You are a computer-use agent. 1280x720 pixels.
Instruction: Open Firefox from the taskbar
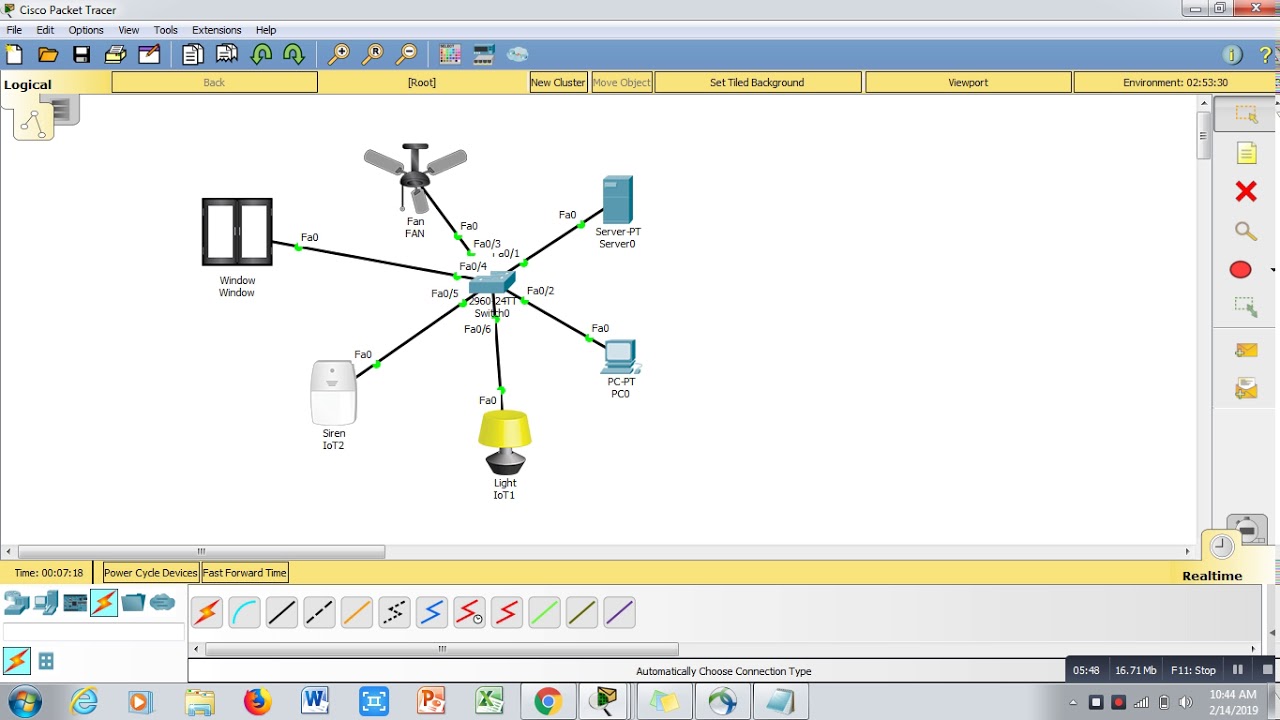(x=257, y=702)
